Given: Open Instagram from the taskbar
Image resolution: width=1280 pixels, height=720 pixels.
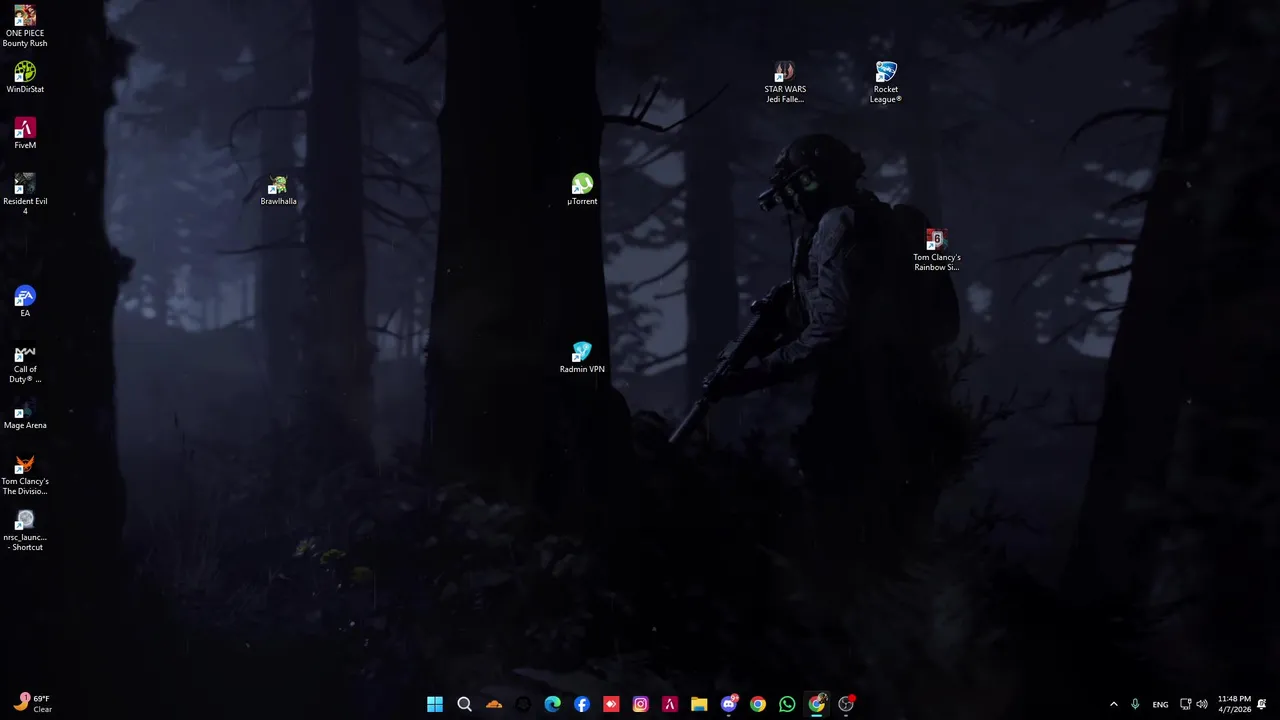Looking at the screenshot, I should point(640,704).
